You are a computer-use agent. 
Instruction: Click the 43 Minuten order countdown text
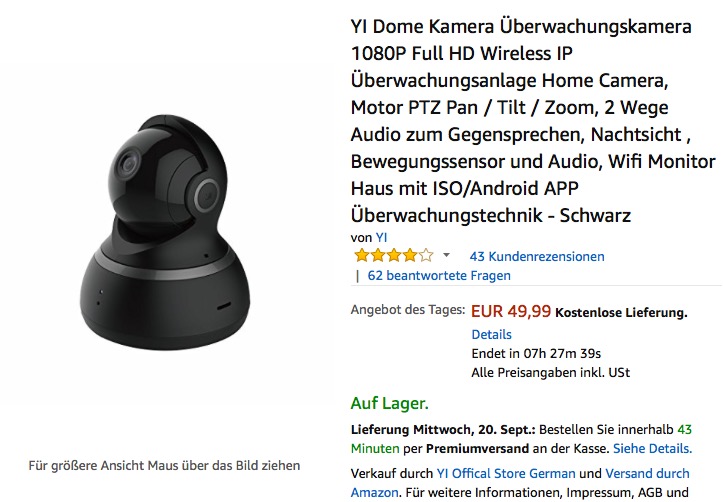tap(521, 439)
